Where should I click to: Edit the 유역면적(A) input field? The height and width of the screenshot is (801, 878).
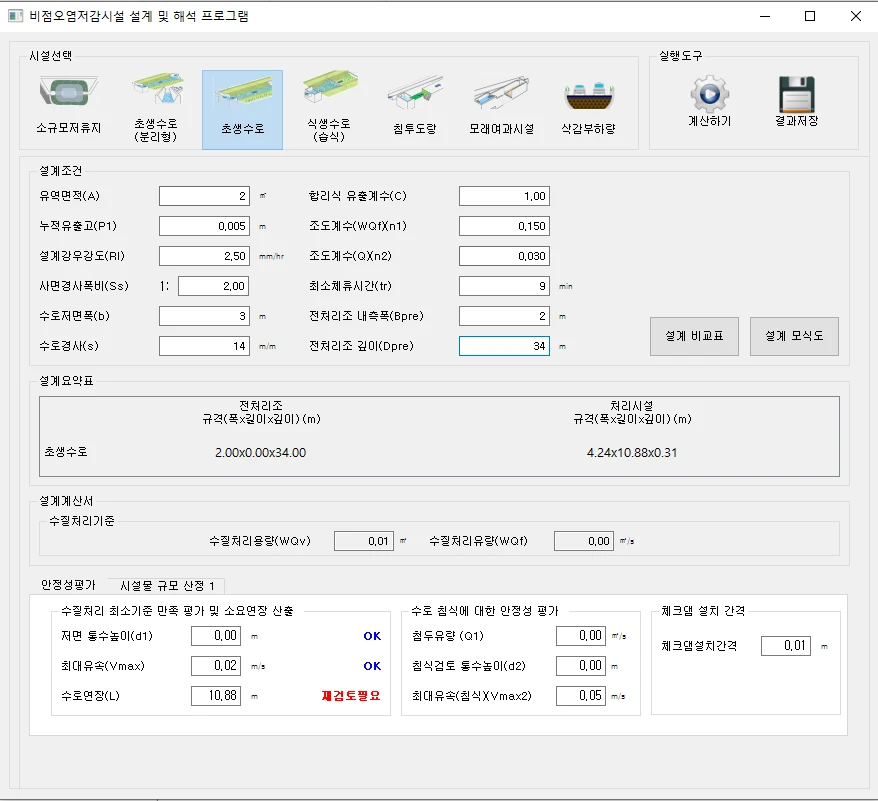click(x=204, y=196)
